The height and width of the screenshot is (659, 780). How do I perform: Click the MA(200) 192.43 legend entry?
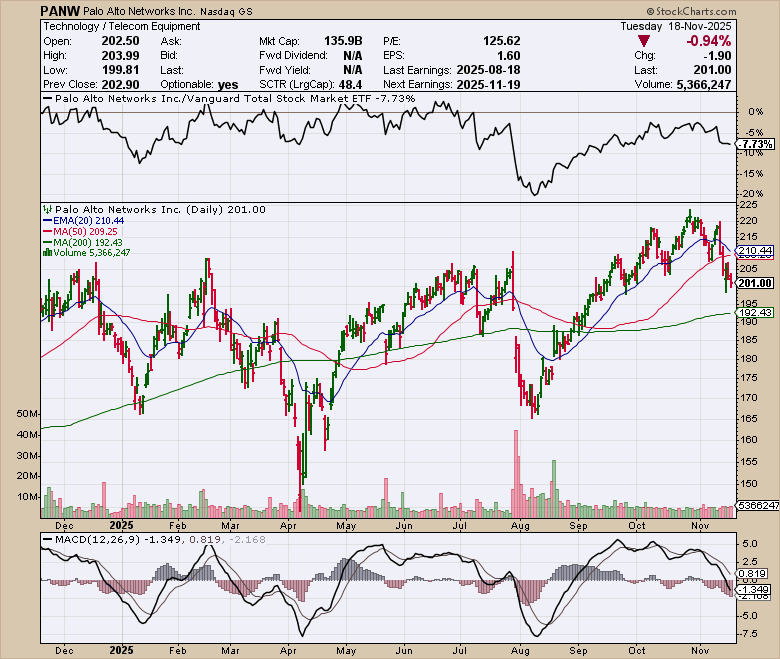click(x=88, y=242)
